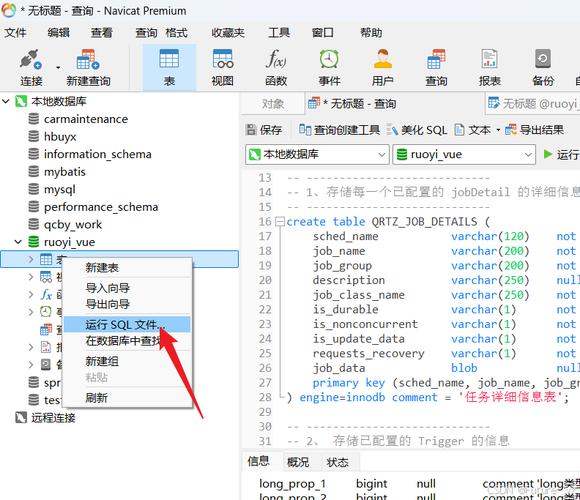This screenshot has height=500, width=580.
Task: Collapse the code fold at line 16
Action: pos(280,222)
